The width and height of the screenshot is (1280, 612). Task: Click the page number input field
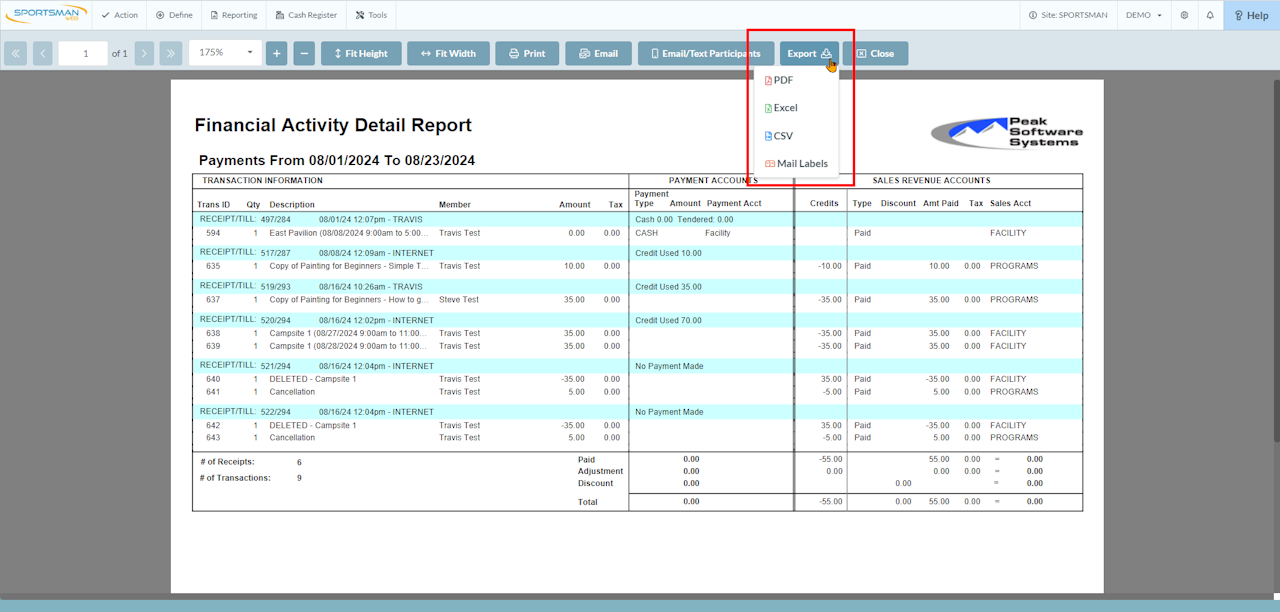point(83,53)
